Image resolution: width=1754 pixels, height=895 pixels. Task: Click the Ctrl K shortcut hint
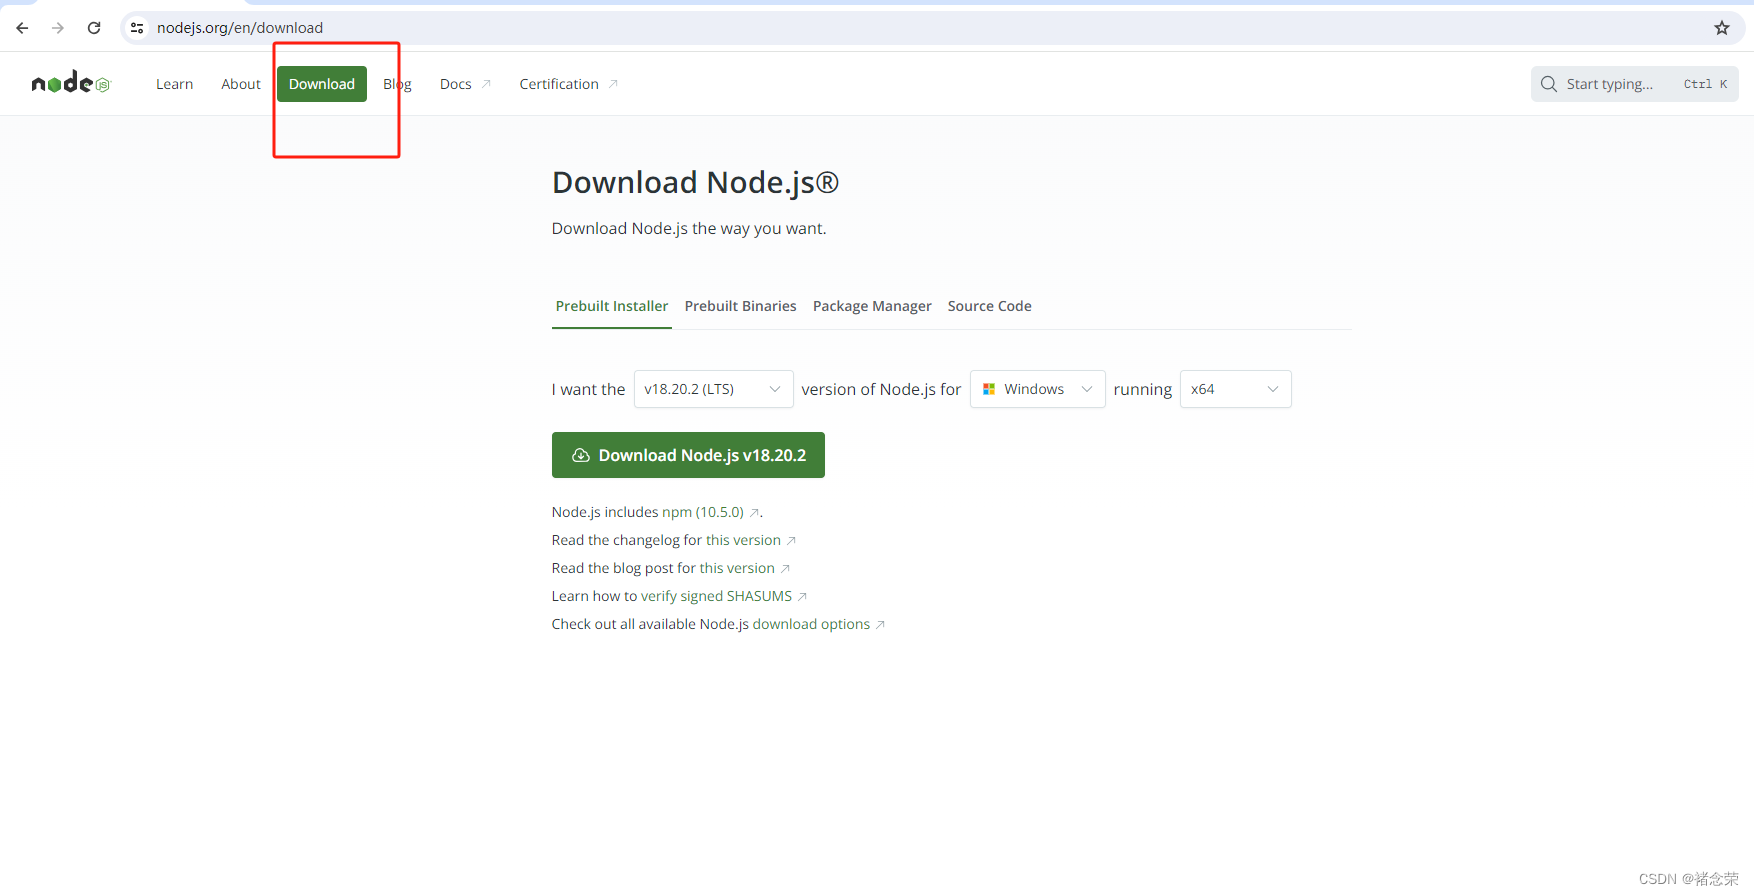(x=1706, y=84)
